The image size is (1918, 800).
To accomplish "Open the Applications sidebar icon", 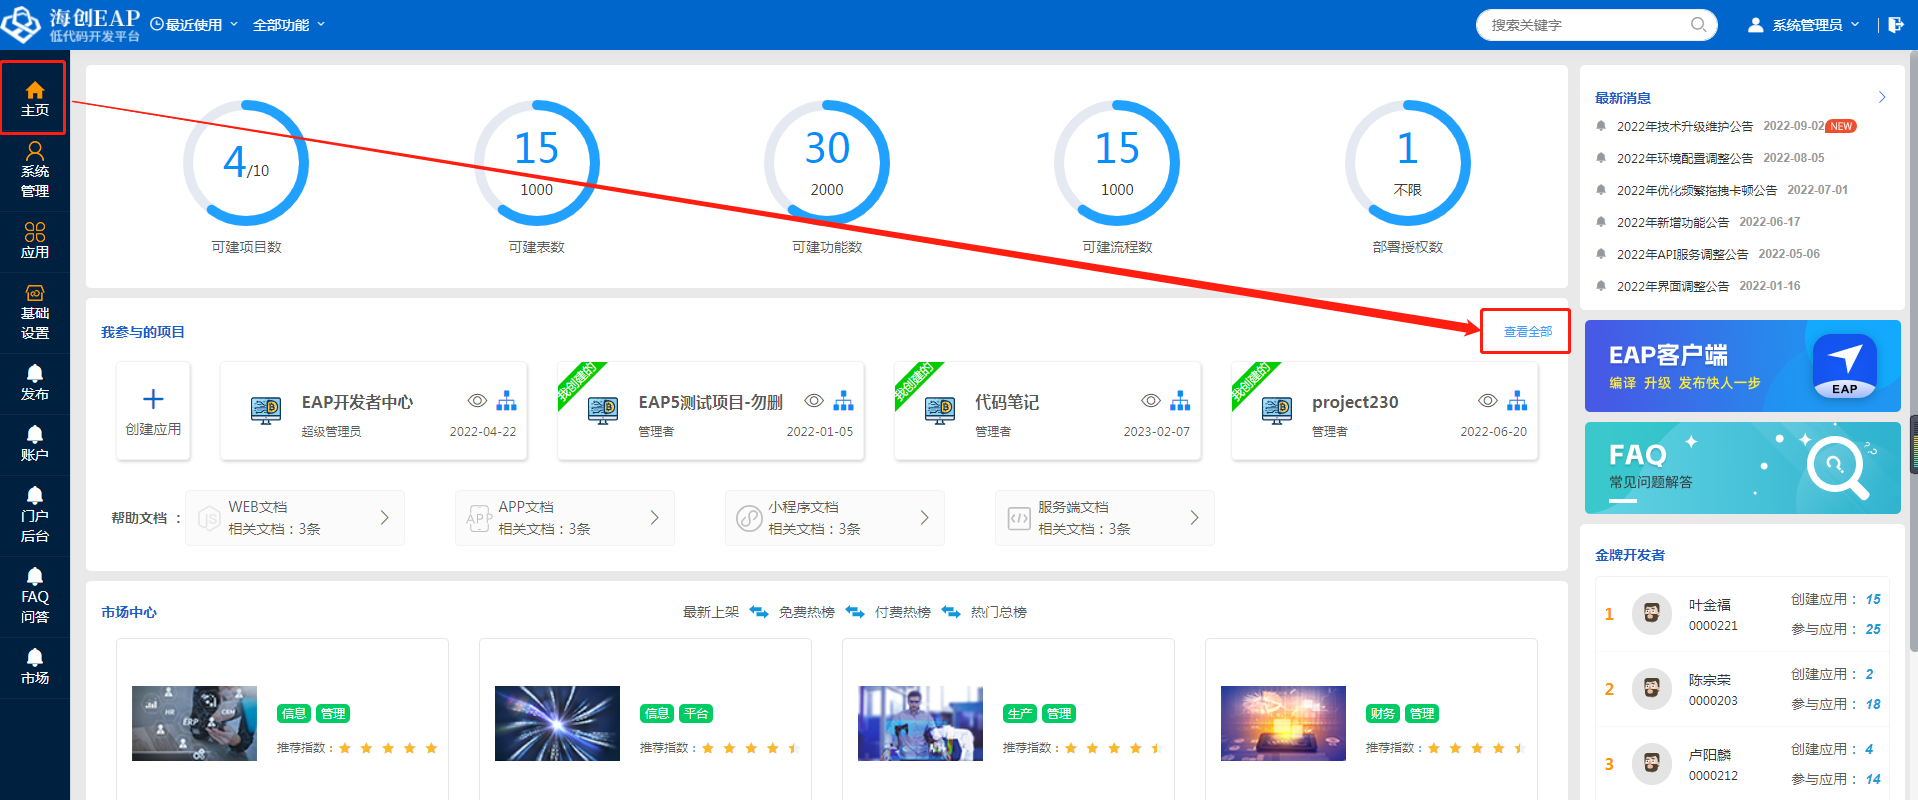I will point(34,241).
